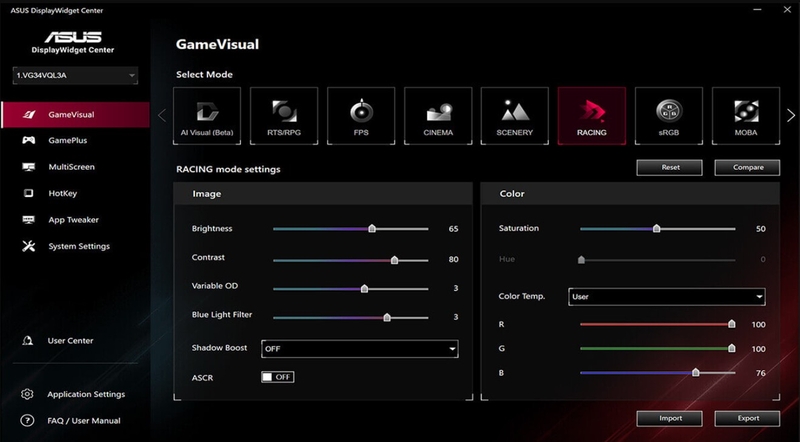Open FAQ / User Manual link
800x442 pixels.
point(84,421)
